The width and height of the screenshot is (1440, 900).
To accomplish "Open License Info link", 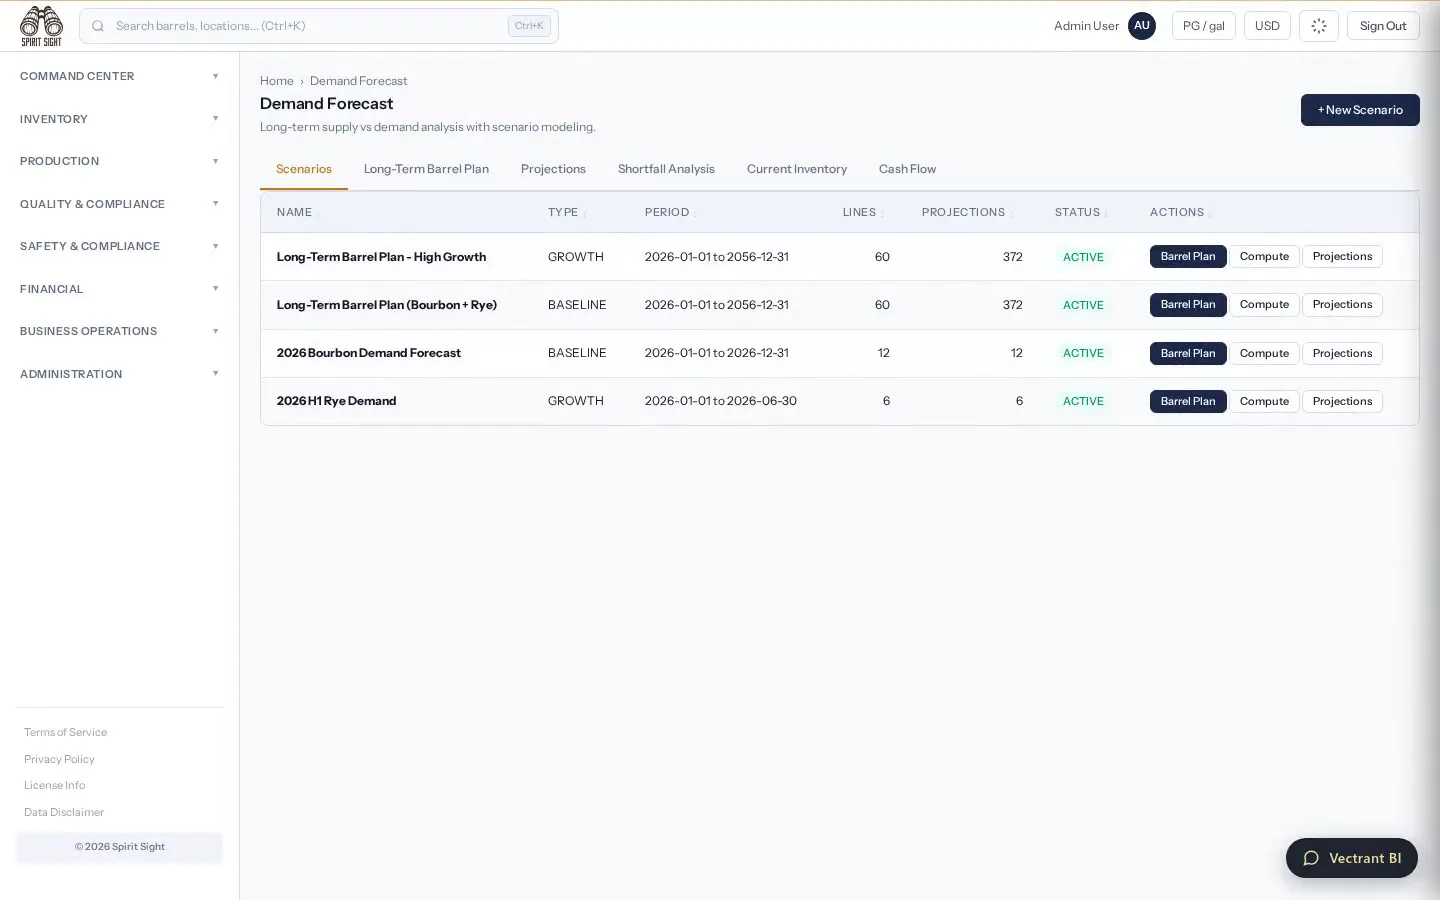I will [x=55, y=785].
